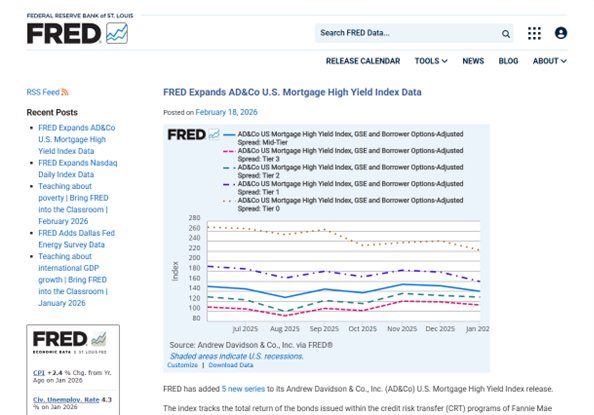Click the article title FRED Expands AD&Co

[x=292, y=92]
